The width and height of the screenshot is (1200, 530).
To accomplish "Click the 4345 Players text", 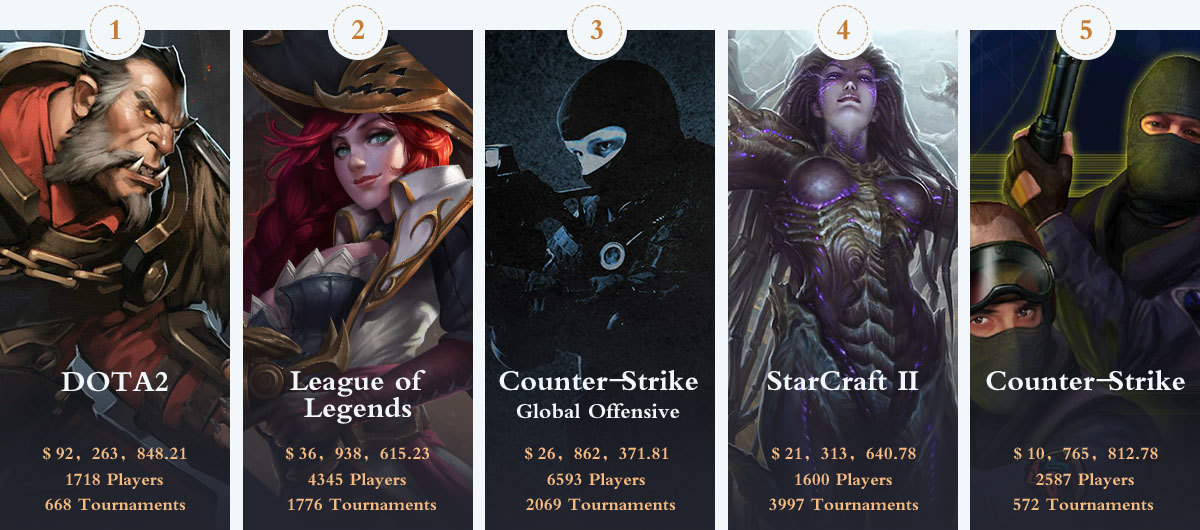I will [357, 480].
